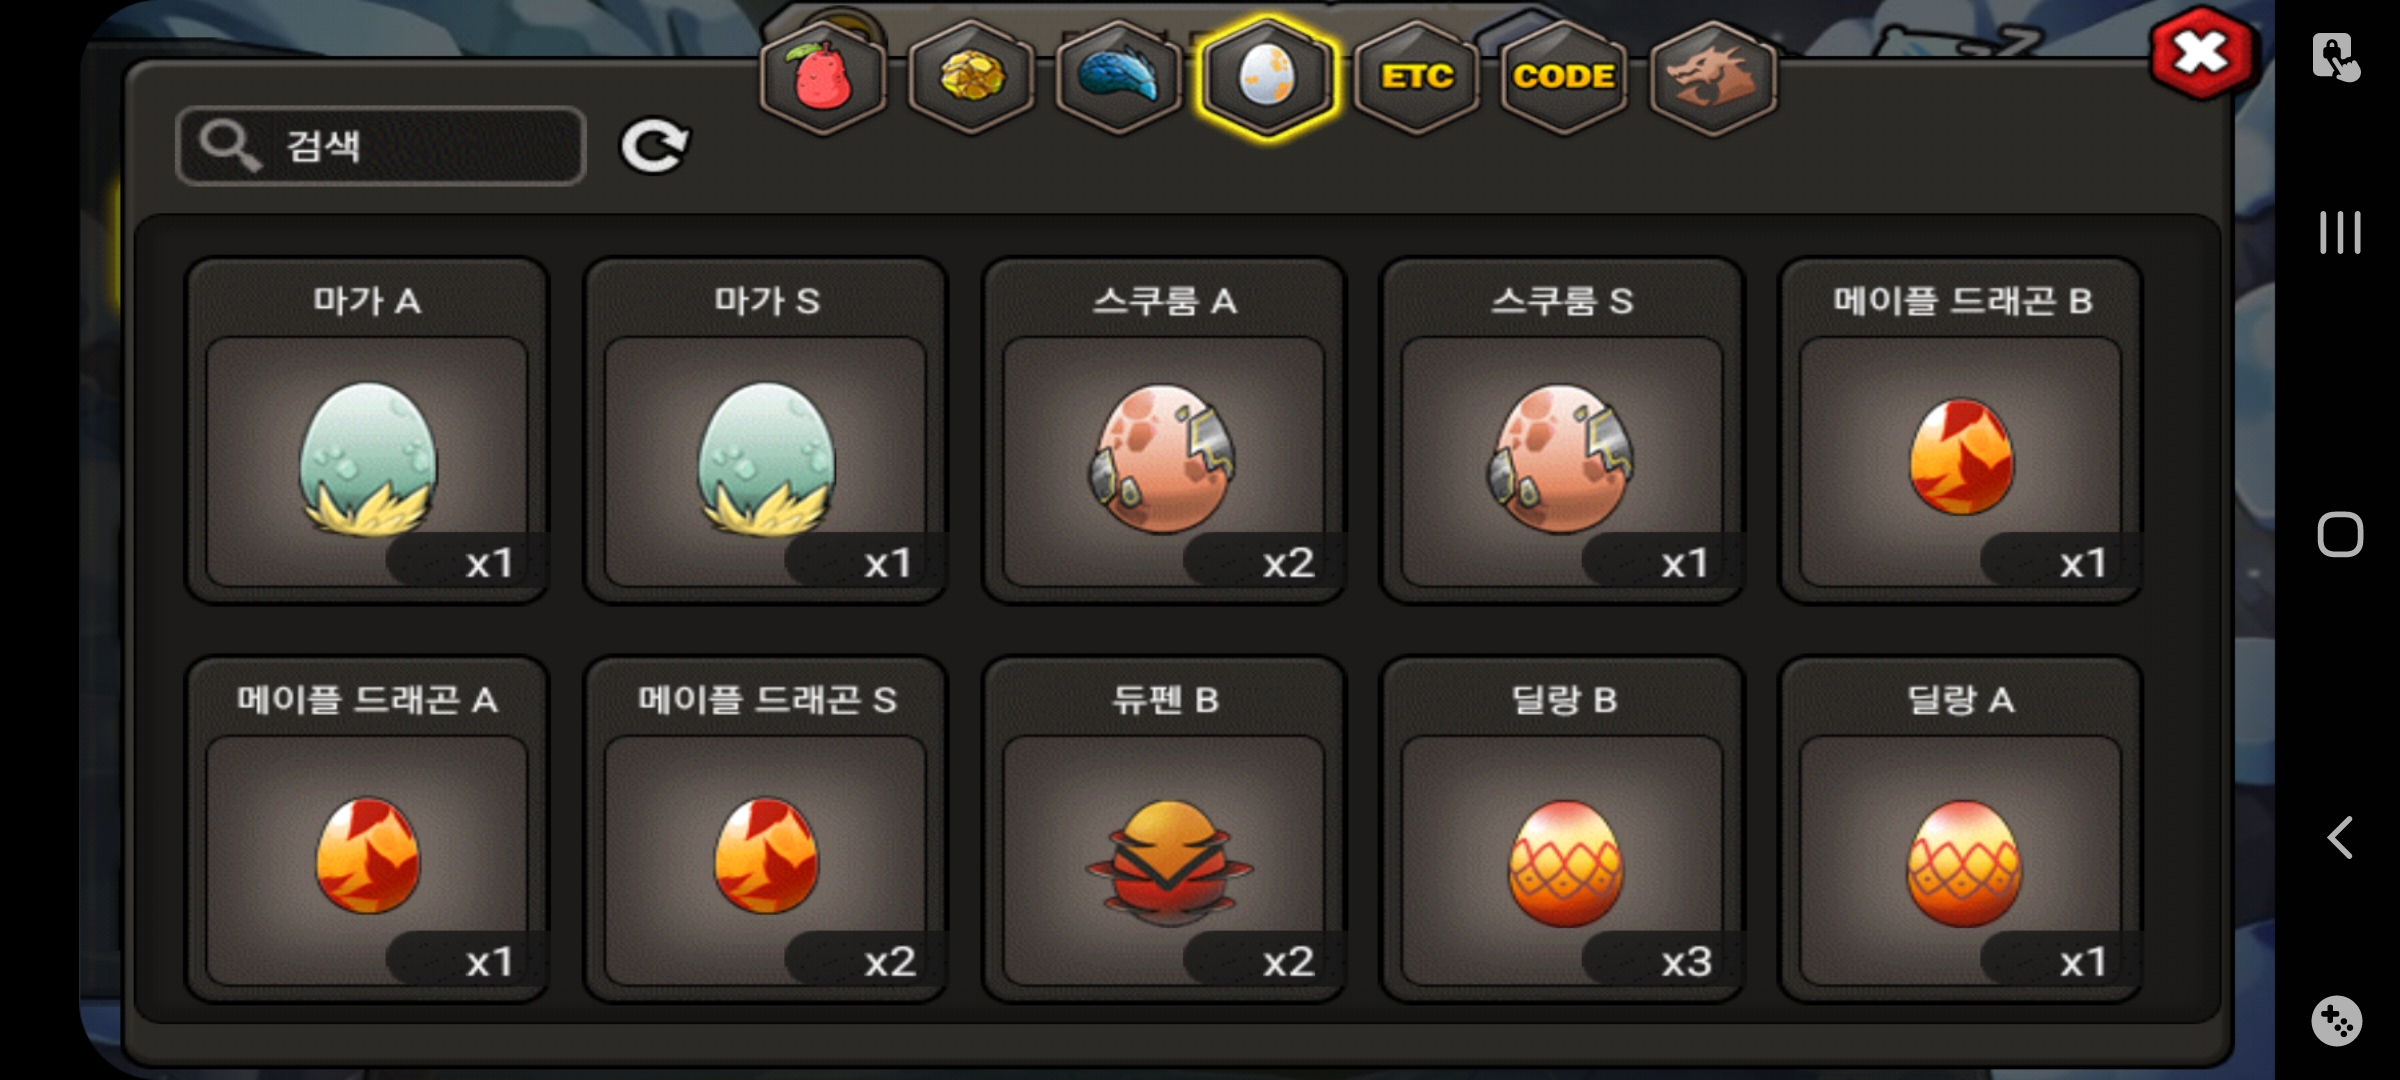
Task: Close the inventory with red X
Action: click(x=2201, y=52)
